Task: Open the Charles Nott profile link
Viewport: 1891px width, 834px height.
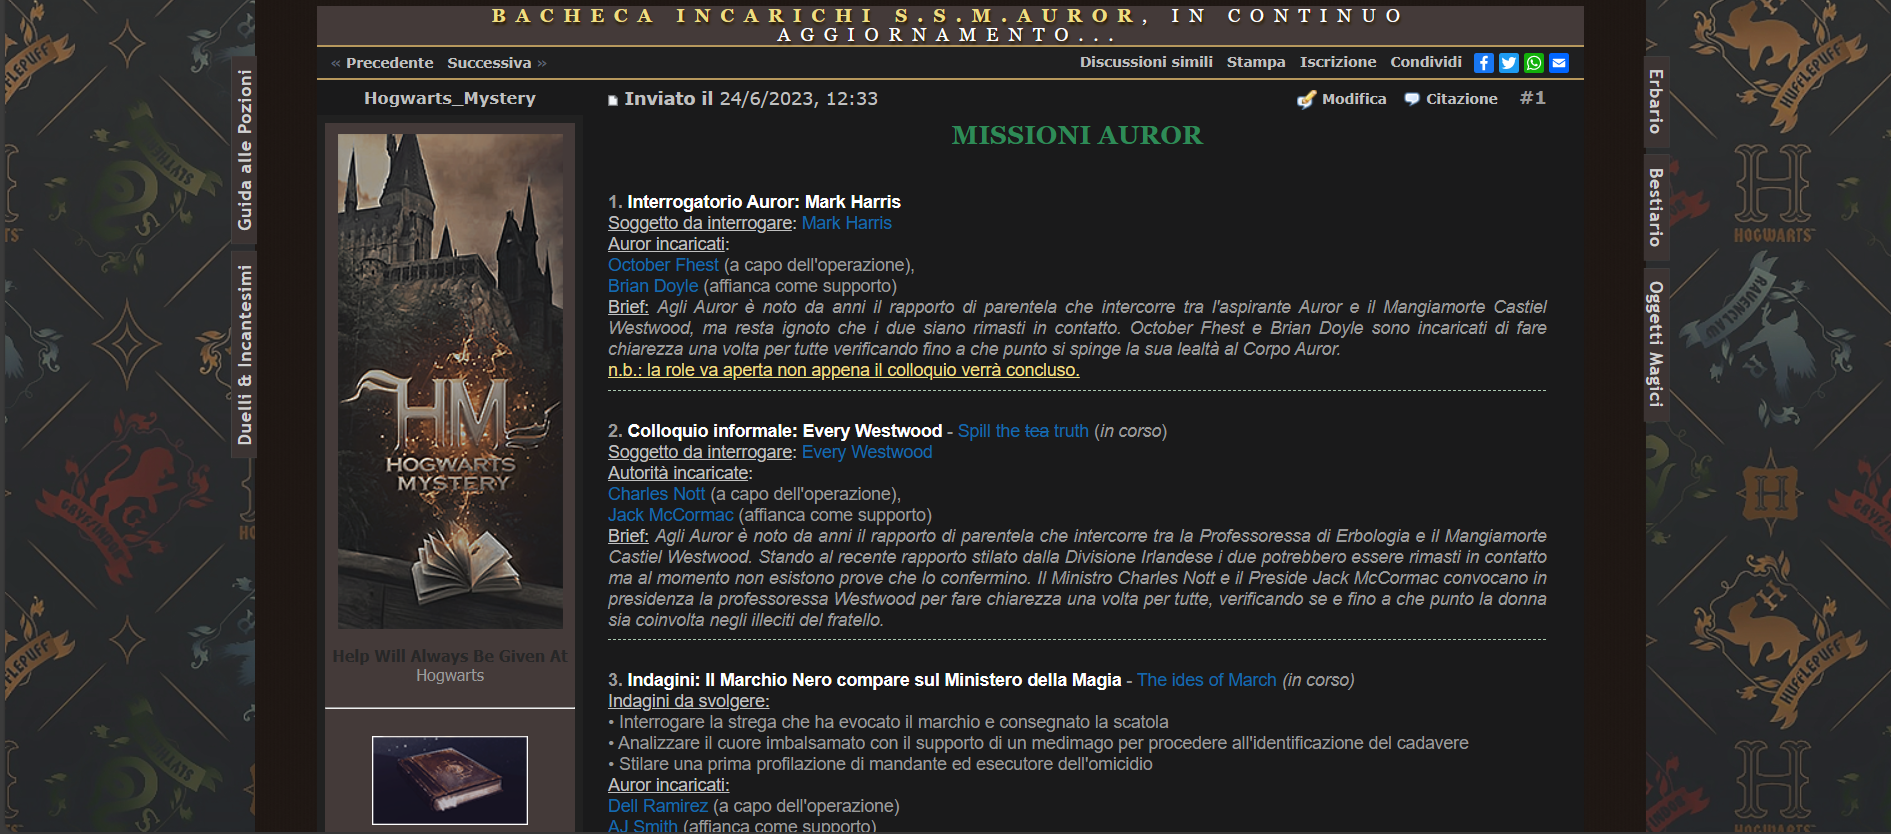Action: point(657,494)
